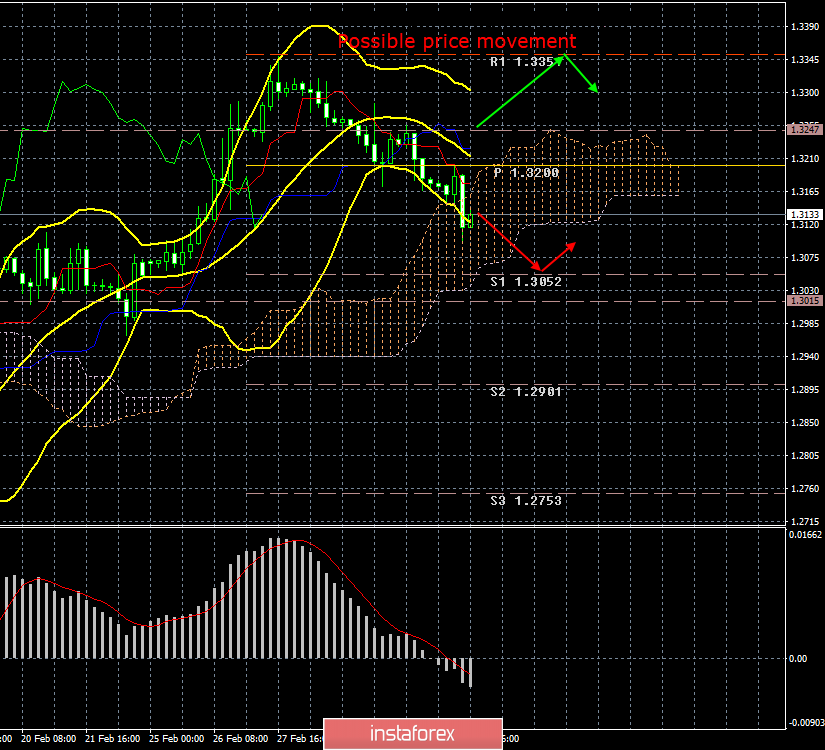Click the MACD scale value 0.01662
Image resolution: width=825 pixels, height=750 pixels.
pos(805,535)
